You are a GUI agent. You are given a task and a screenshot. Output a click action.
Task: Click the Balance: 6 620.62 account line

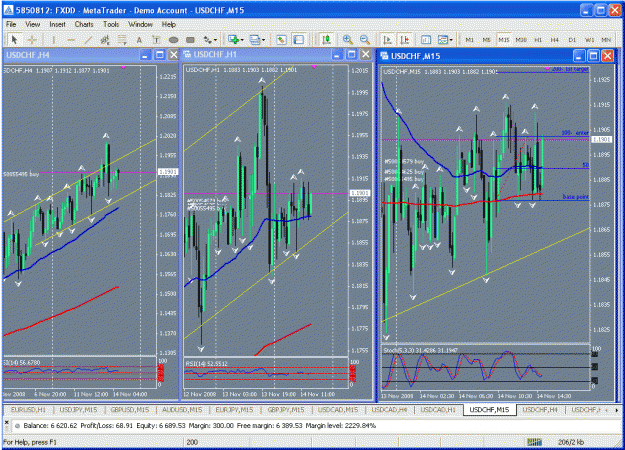[x=199, y=426]
